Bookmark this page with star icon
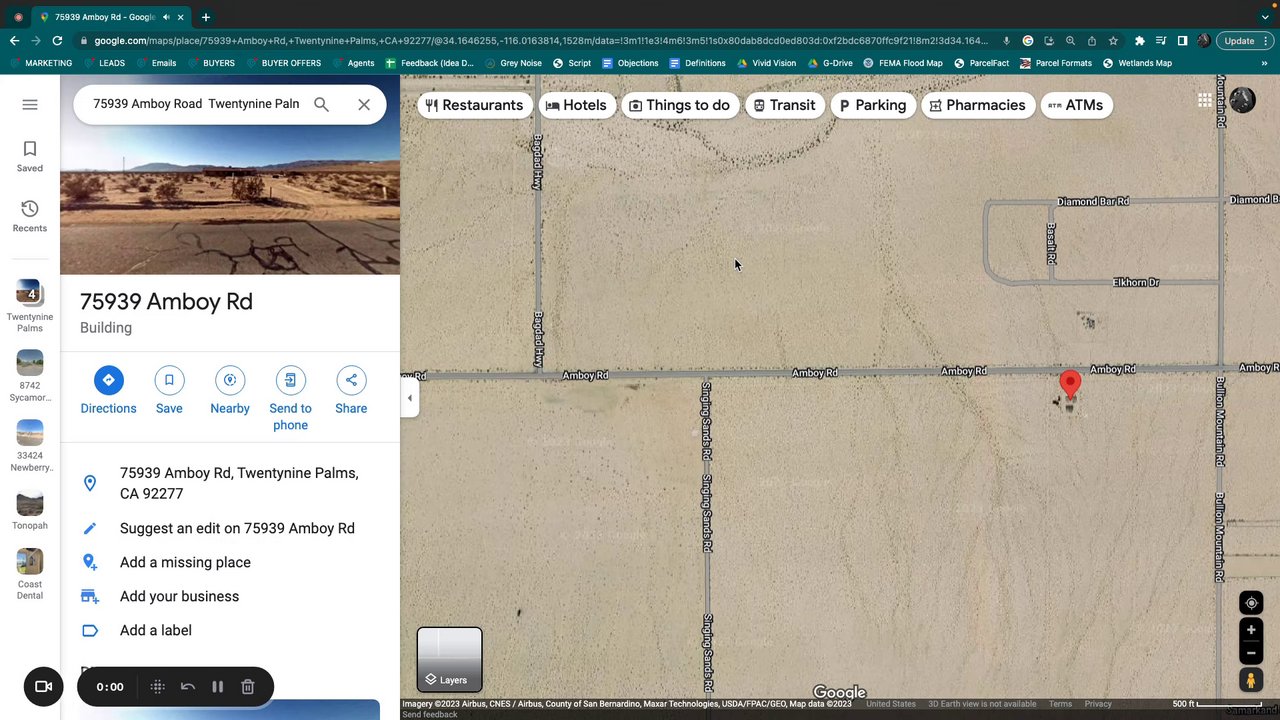1280x720 pixels. pyautogui.click(x=1113, y=41)
